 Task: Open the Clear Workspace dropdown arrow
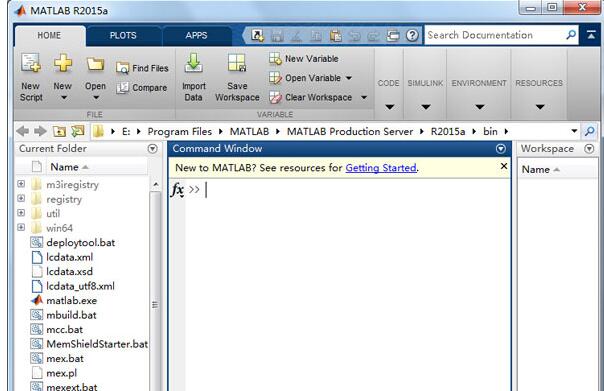click(364, 97)
